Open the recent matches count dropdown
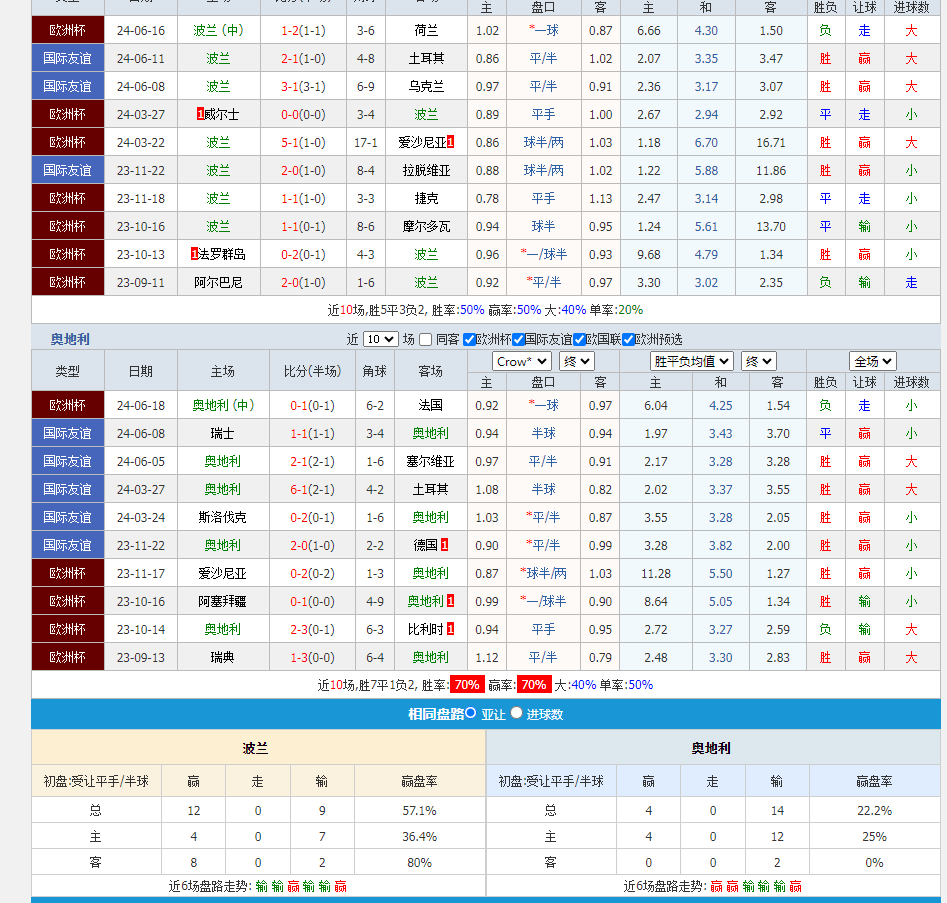The image size is (947, 903). [x=380, y=340]
